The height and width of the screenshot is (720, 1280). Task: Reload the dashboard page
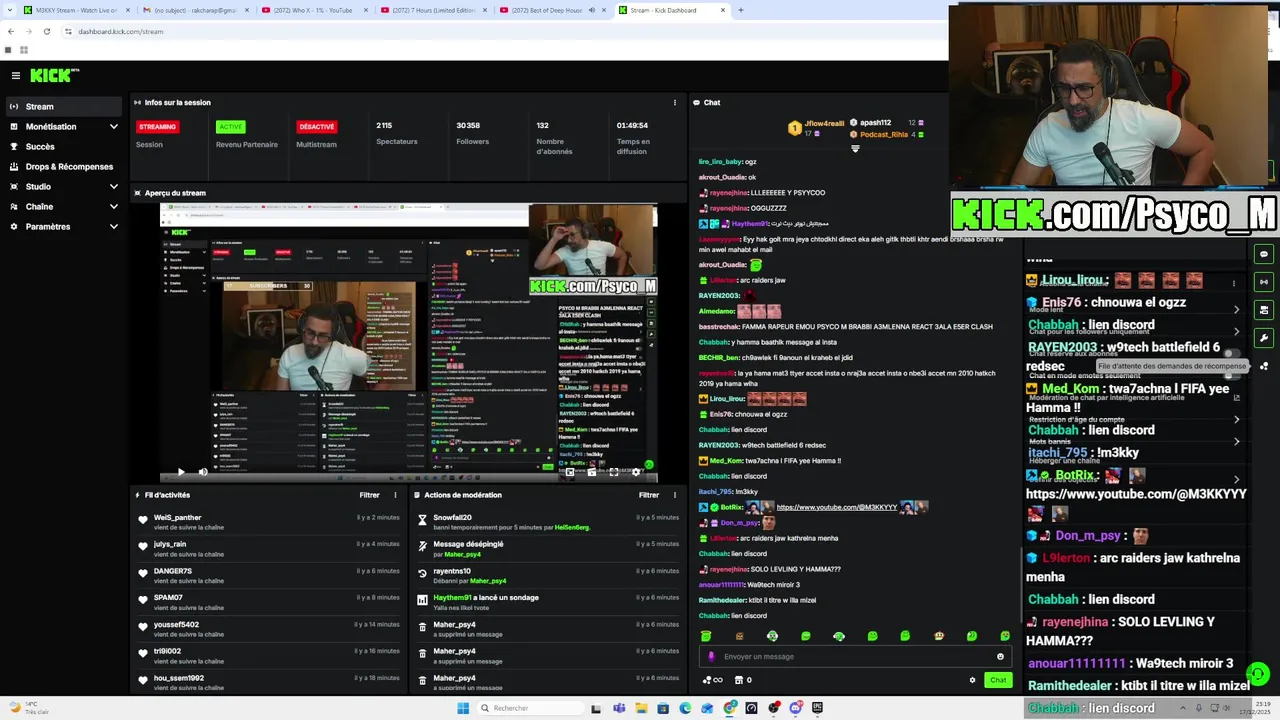coord(47,31)
